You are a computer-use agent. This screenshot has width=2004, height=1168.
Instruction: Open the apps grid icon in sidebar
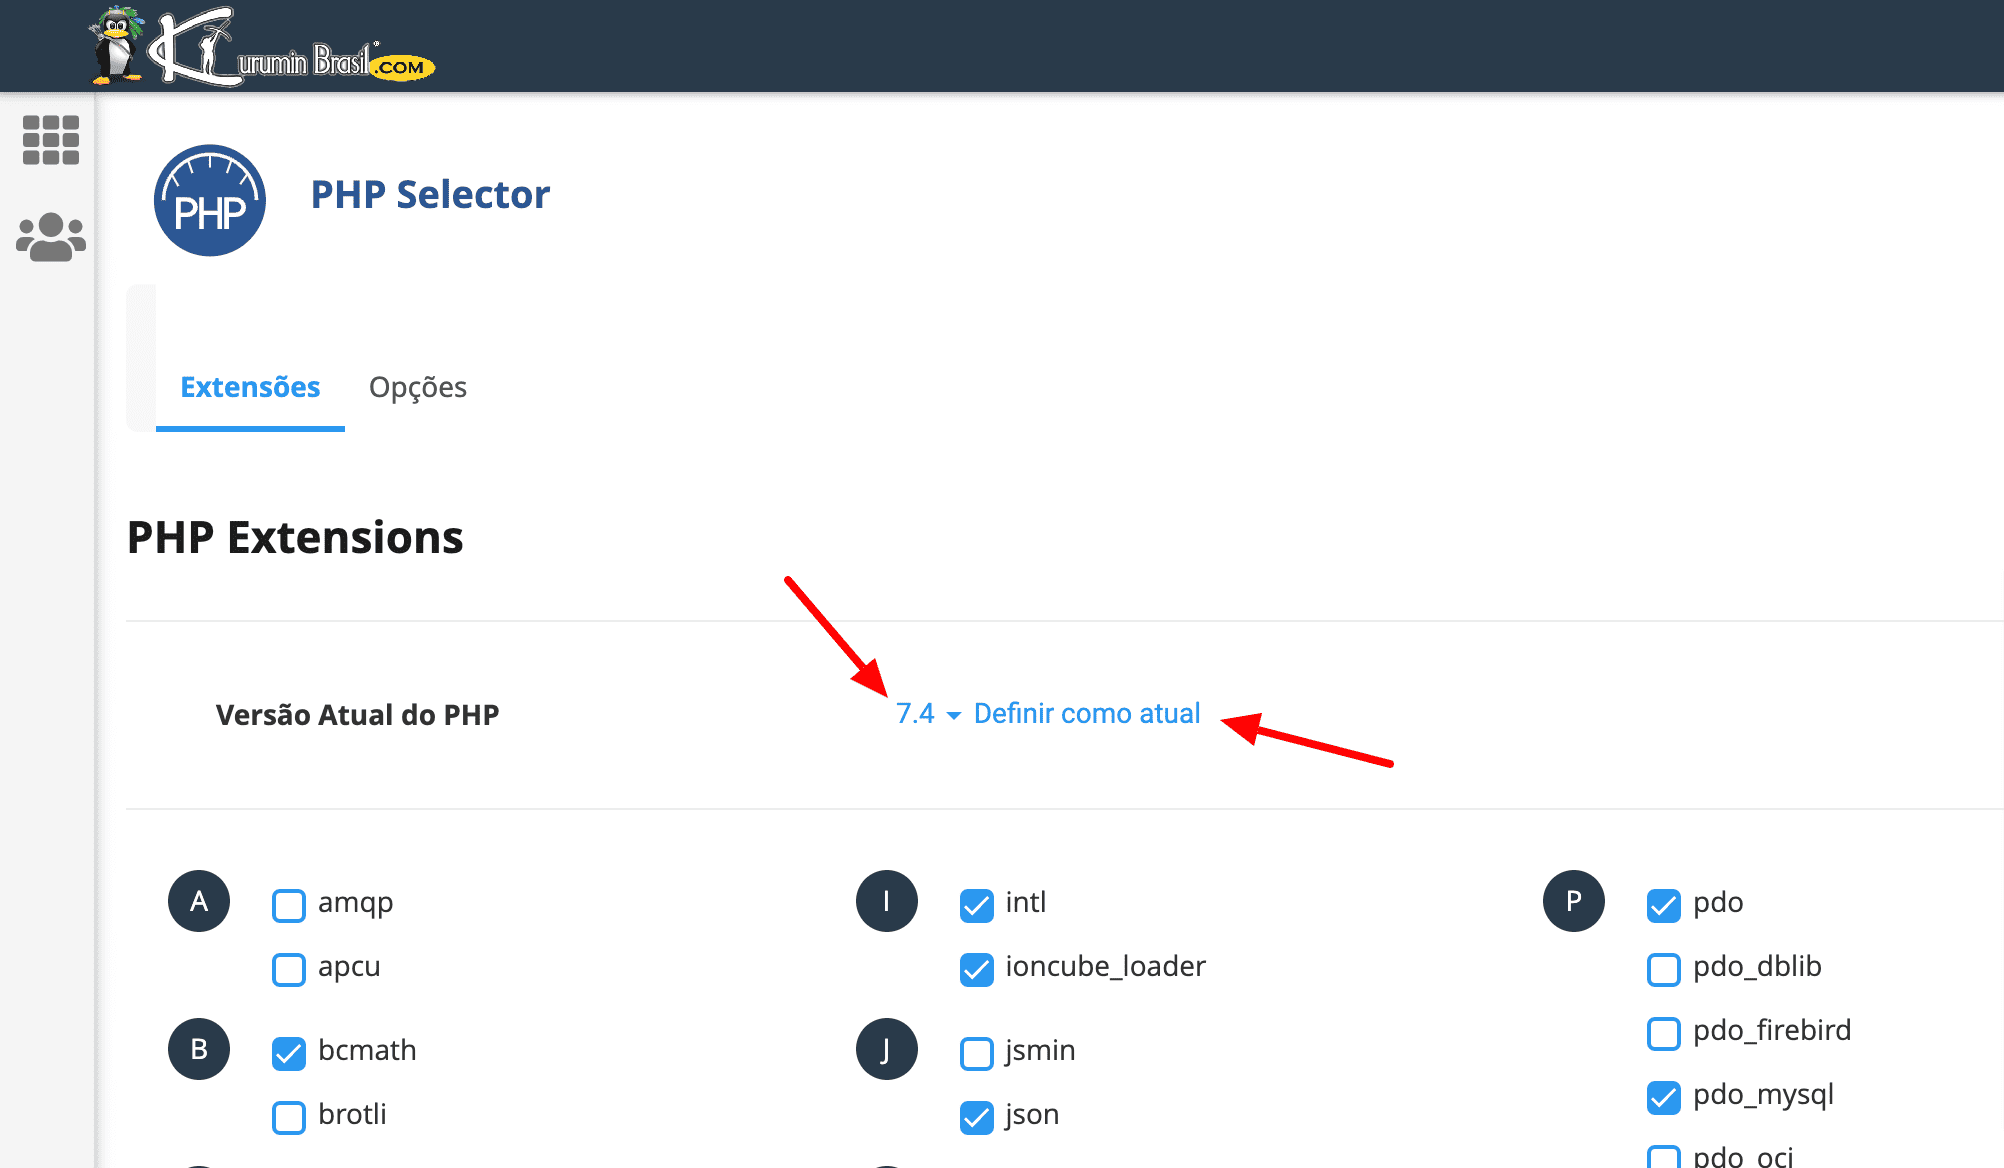click(51, 139)
